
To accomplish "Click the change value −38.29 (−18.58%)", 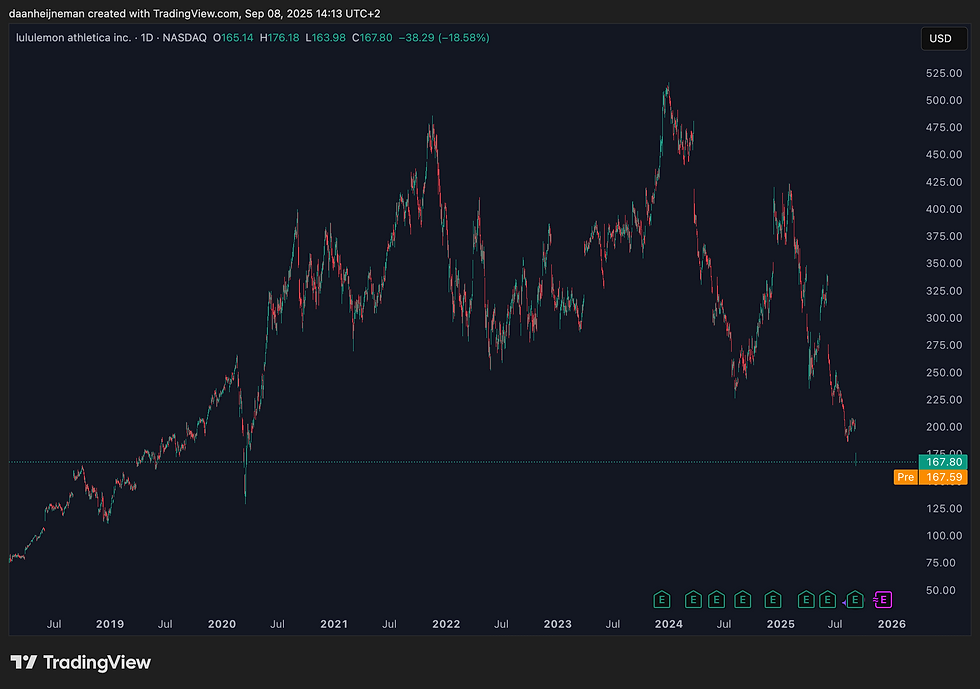I will coord(444,38).
